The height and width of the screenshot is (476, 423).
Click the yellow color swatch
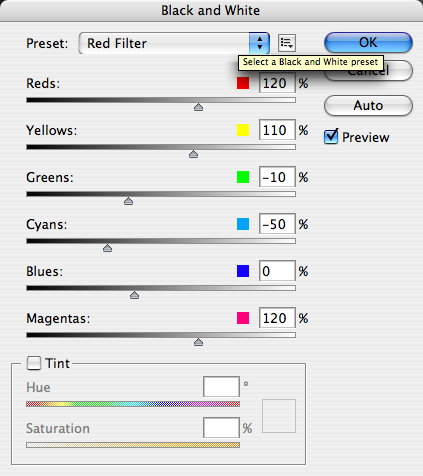243,130
